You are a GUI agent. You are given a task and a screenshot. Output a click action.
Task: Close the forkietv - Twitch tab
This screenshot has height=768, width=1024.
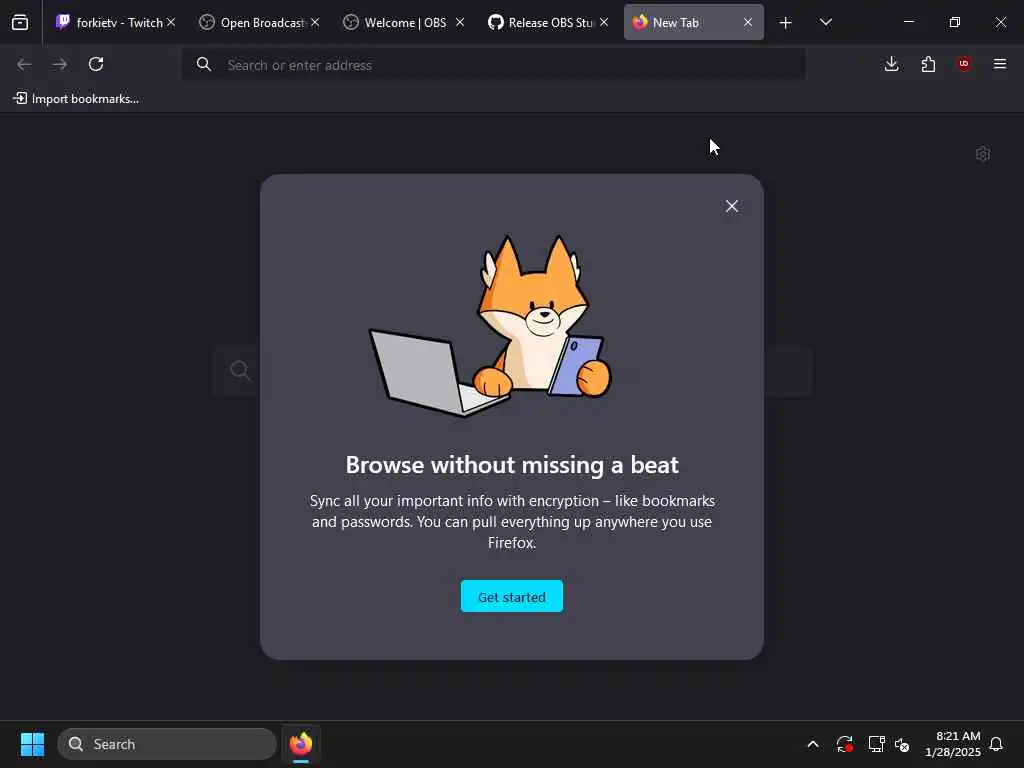[171, 22]
